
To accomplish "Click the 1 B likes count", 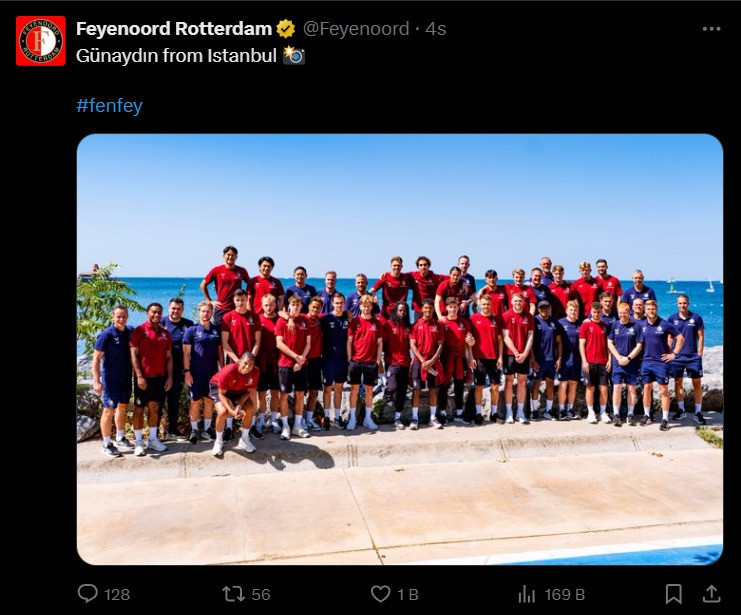I will pos(408,594).
